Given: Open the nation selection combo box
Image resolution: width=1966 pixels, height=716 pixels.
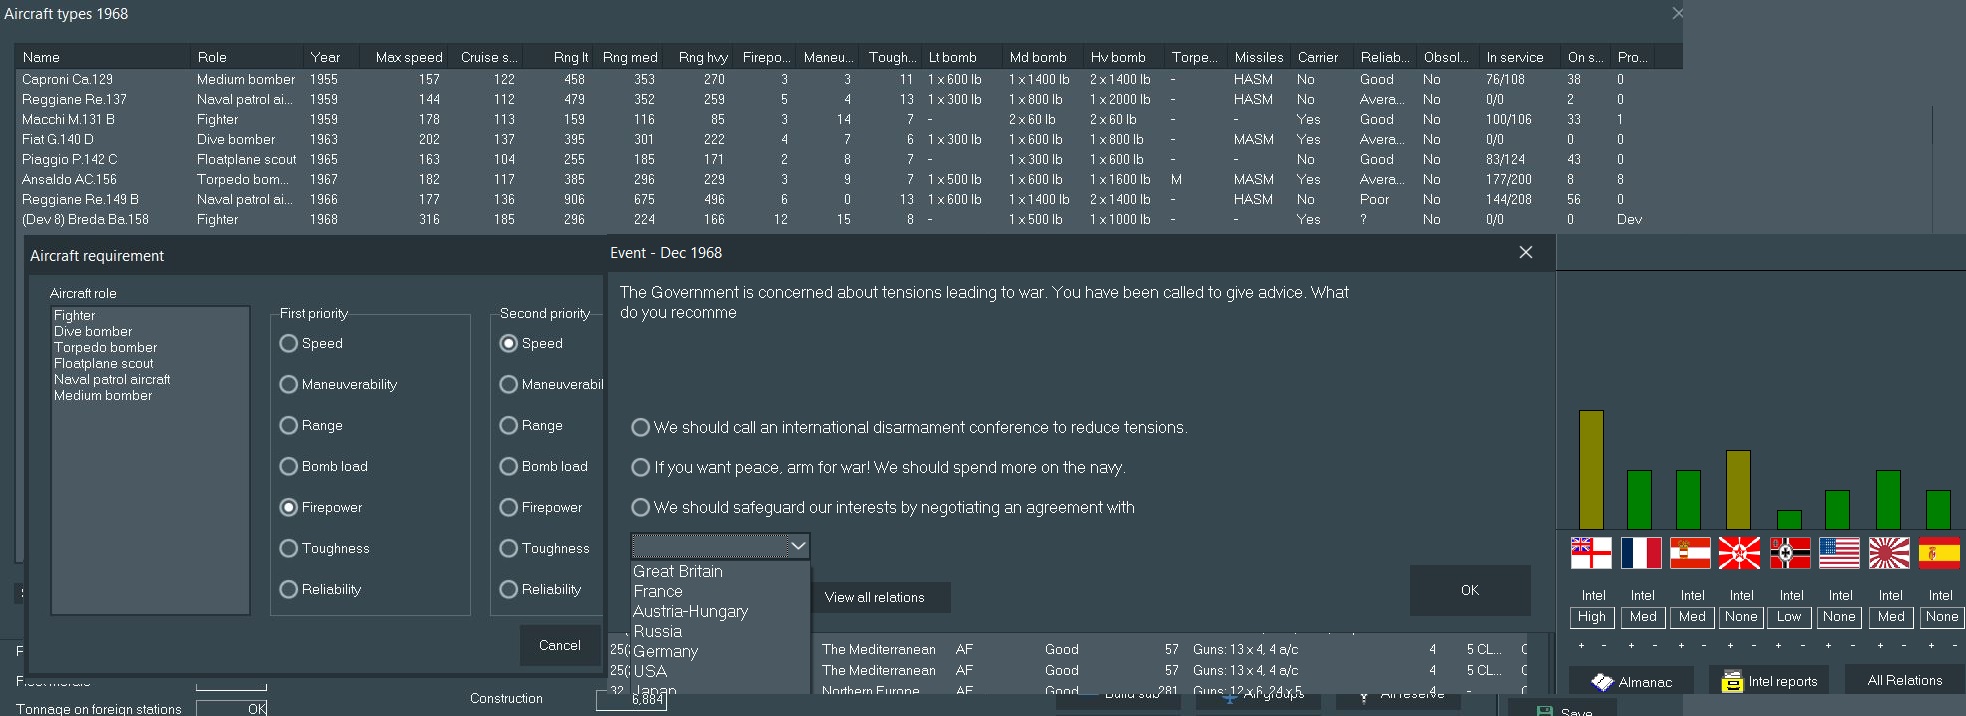Looking at the screenshot, I should [x=720, y=546].
